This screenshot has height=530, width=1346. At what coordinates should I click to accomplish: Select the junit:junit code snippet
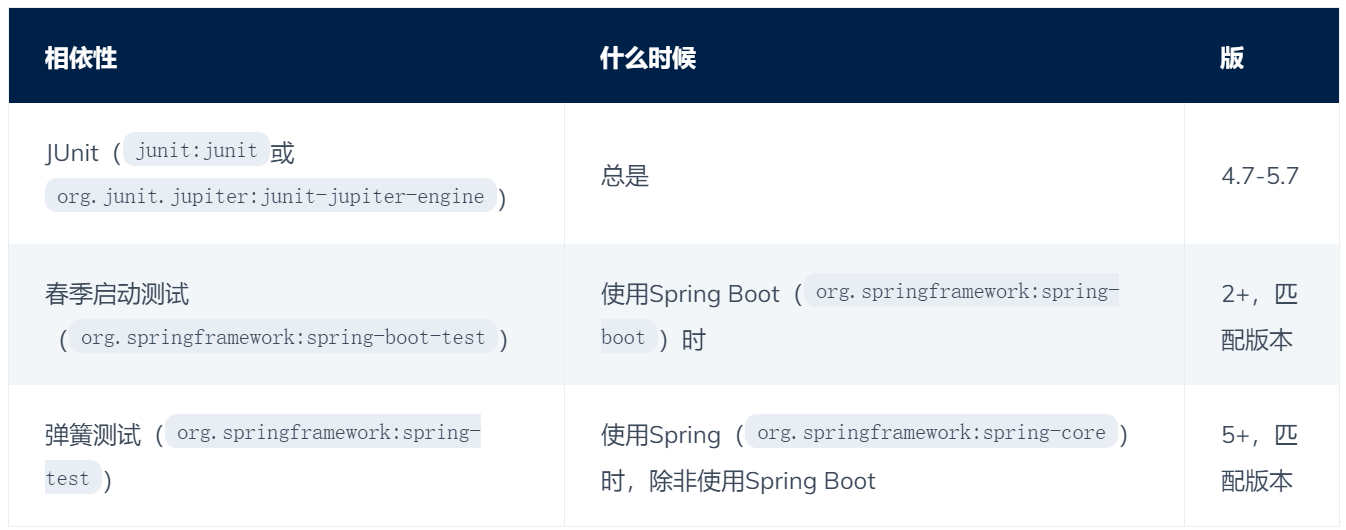pos(197,151)
